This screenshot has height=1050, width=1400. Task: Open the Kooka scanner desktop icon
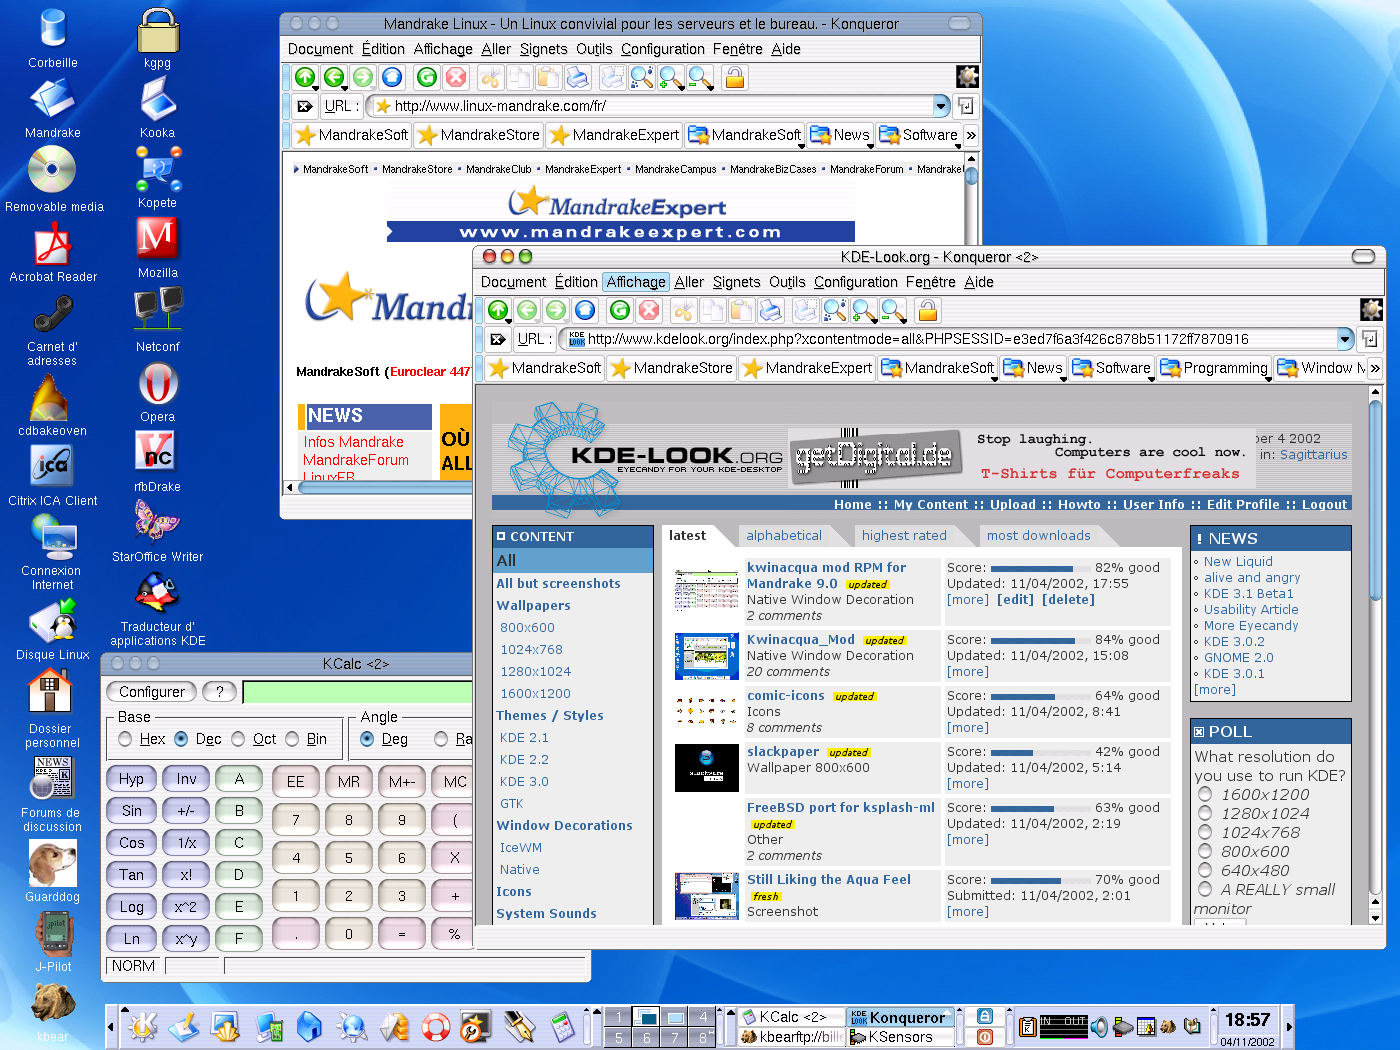click(x=157, y=108)
